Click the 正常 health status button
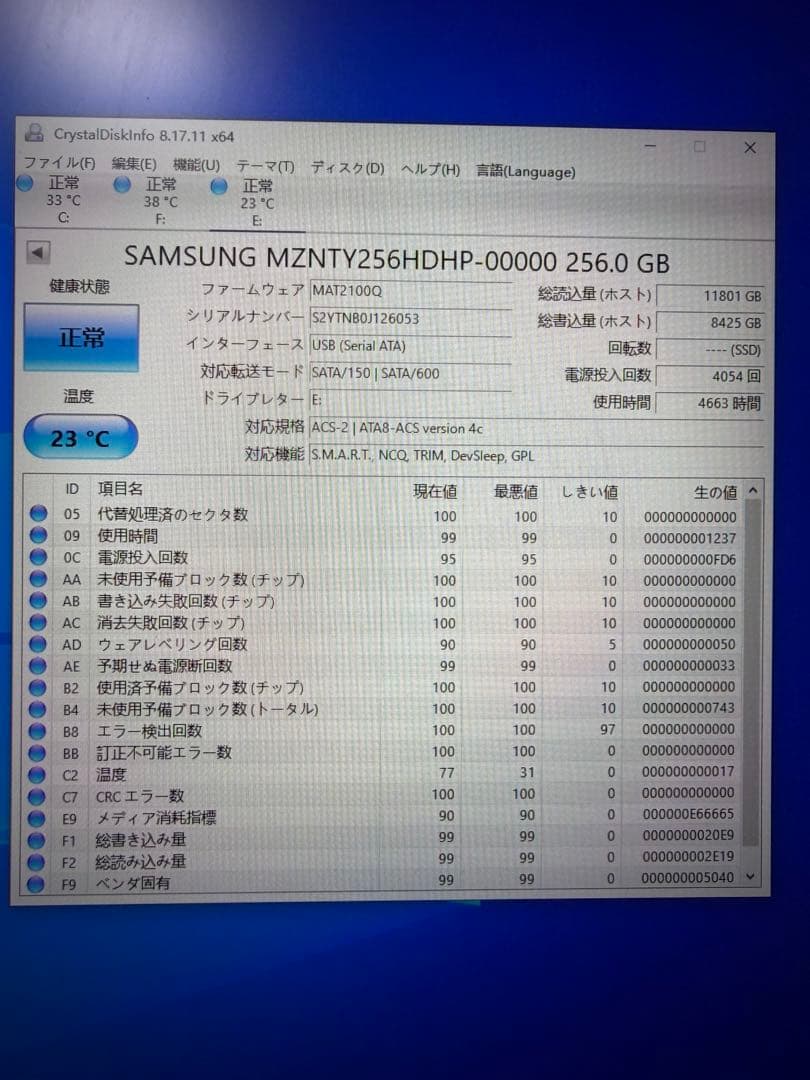The height and width of the screenshot is (1080, 810). [81, 338]
